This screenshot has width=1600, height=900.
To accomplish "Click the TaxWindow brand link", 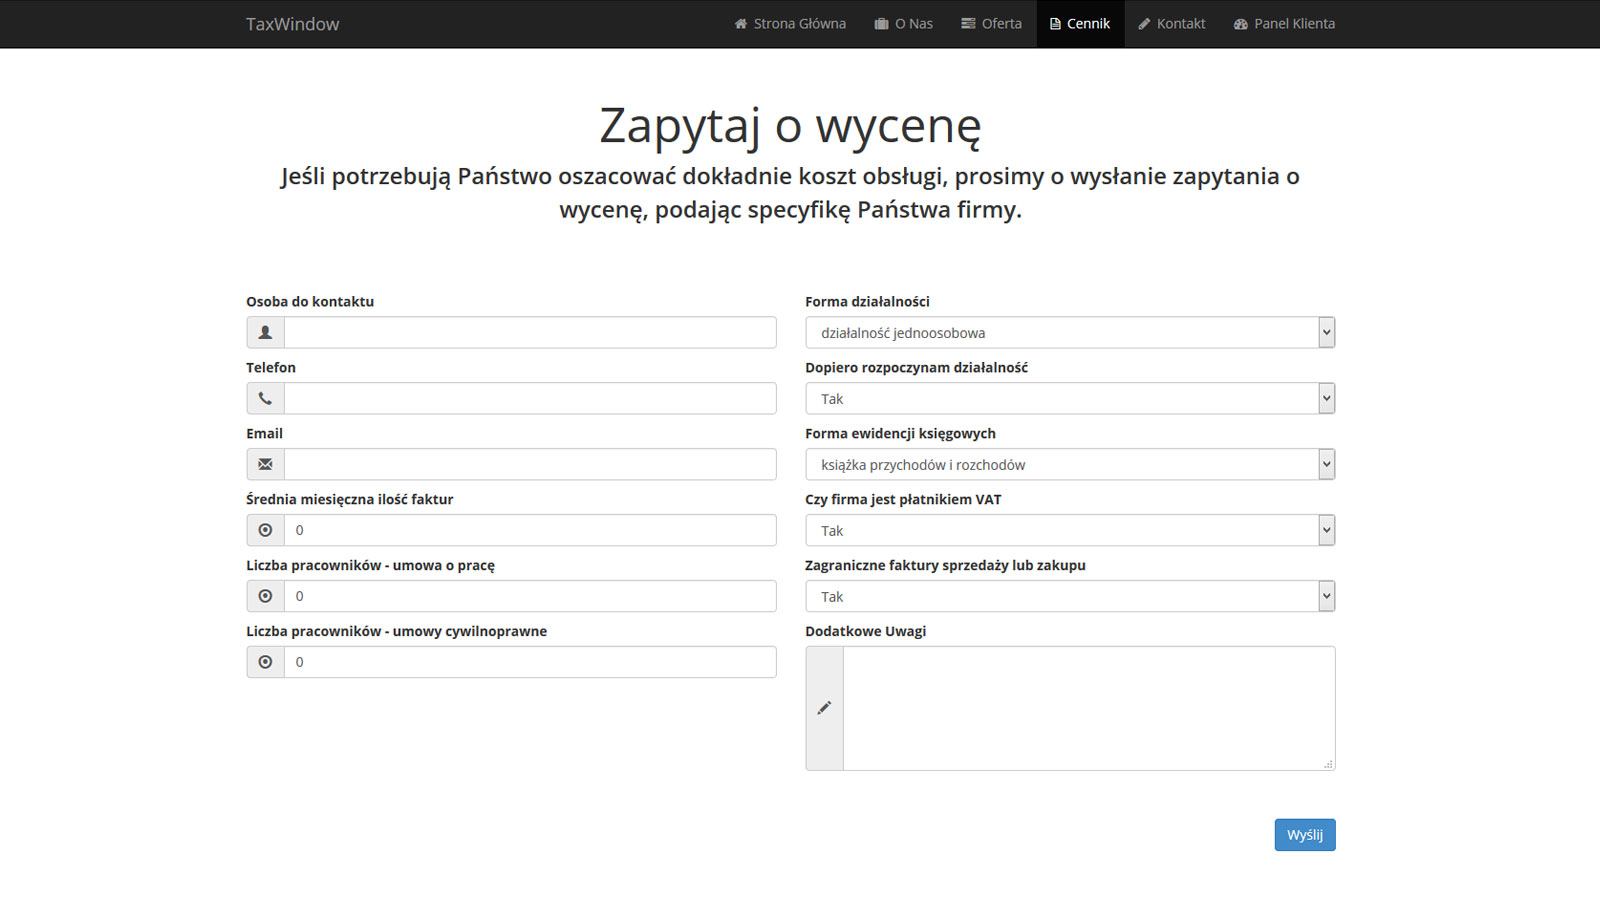I will coord(293,24).
